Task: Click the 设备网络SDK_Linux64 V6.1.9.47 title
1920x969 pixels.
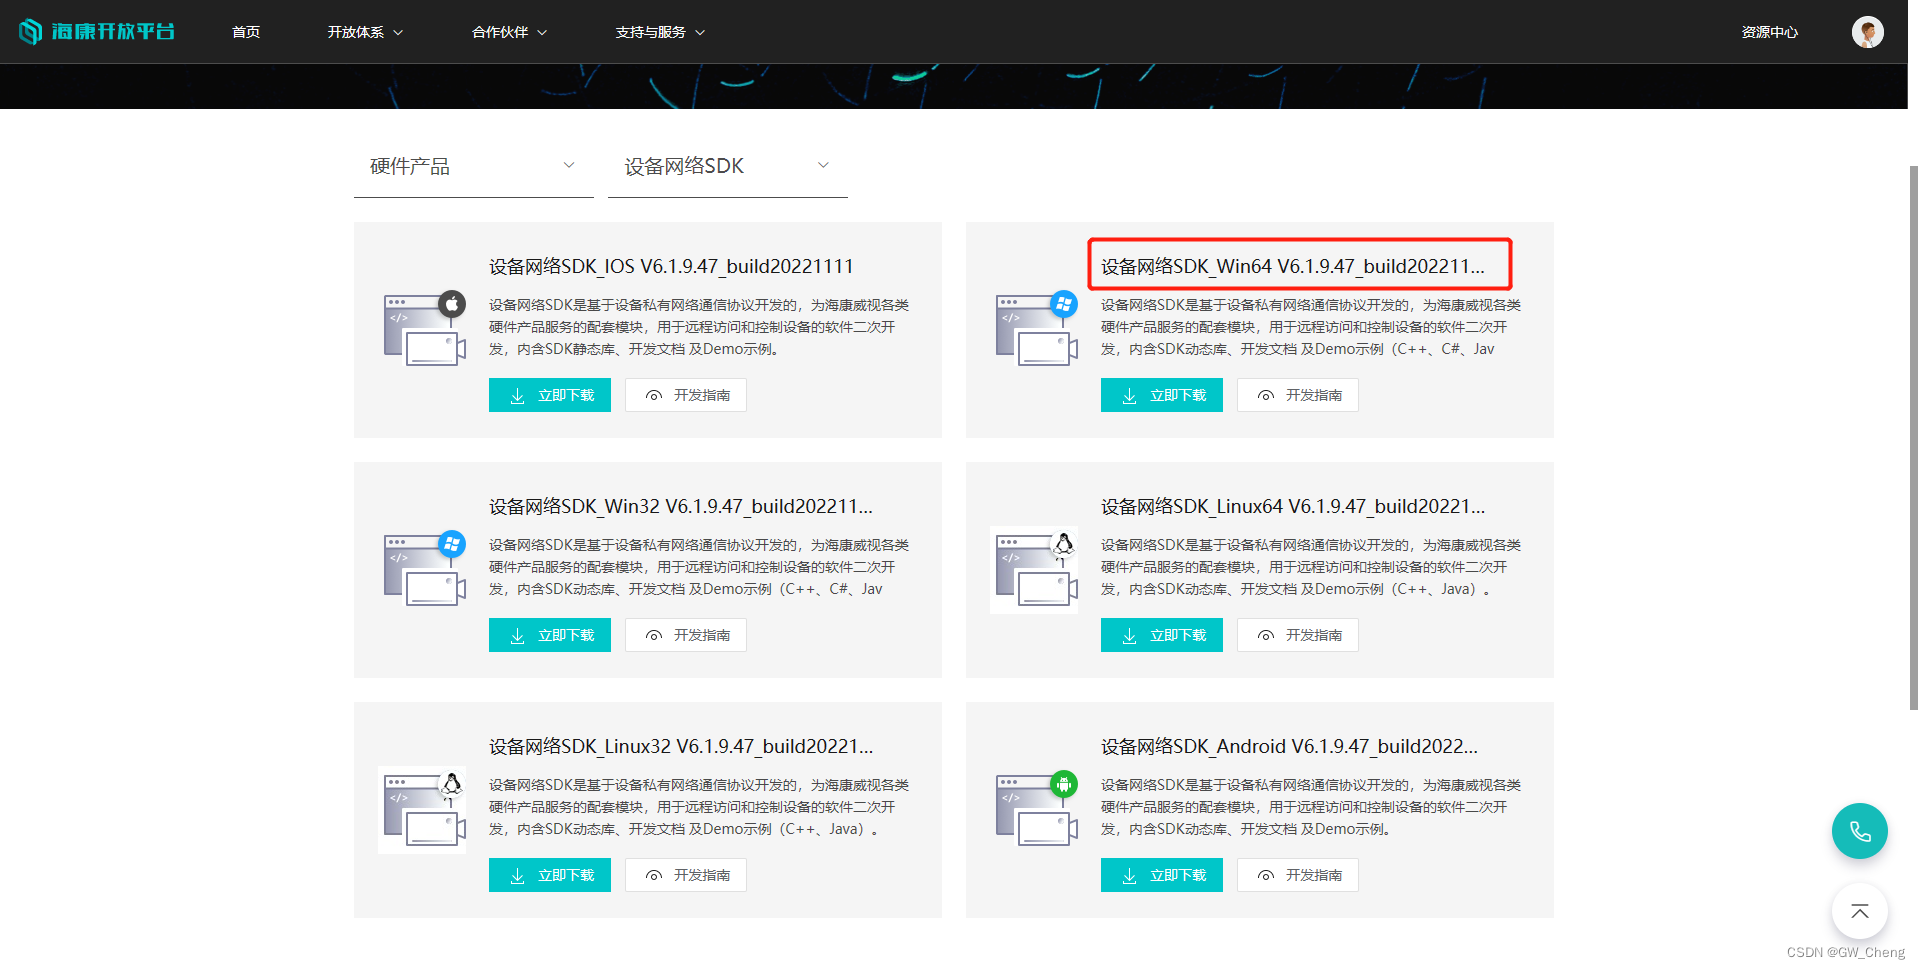Action: 1293,506
